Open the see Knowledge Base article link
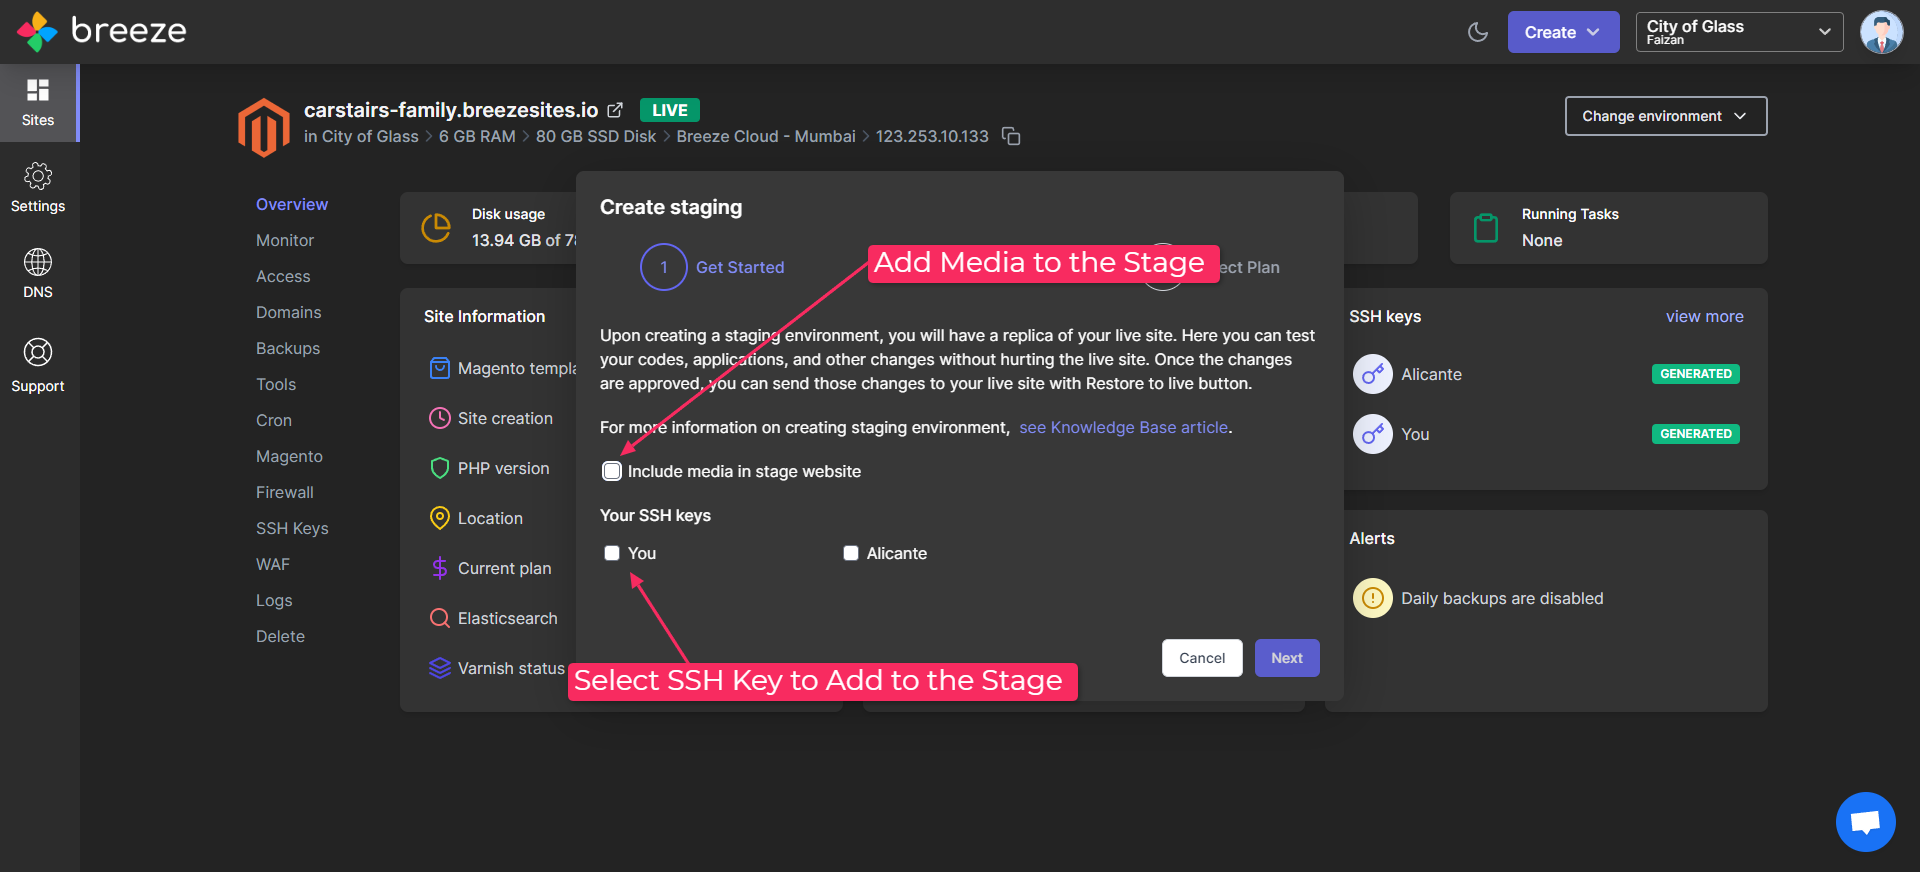This screenshot has height=872, width=1920. pyautogui.click(x=1124, y=427)
